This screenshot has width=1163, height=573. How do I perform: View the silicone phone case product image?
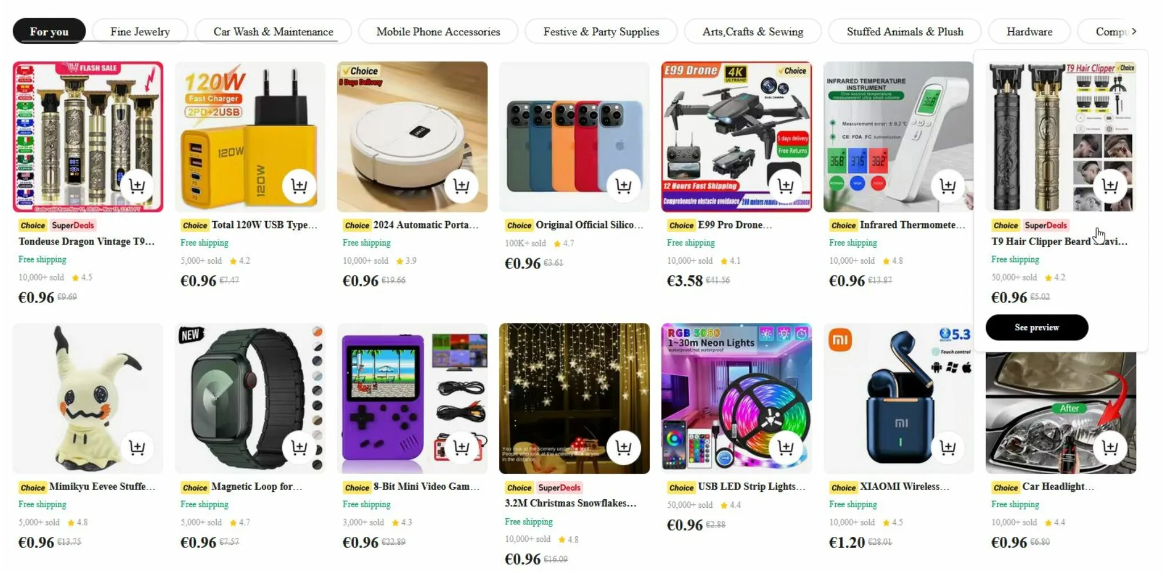[574, 136]
